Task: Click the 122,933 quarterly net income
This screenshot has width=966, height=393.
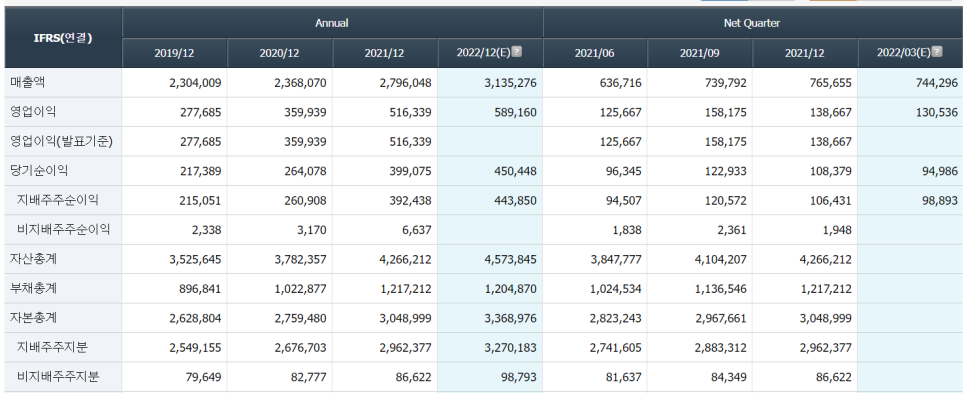Action: pos(725,171)
